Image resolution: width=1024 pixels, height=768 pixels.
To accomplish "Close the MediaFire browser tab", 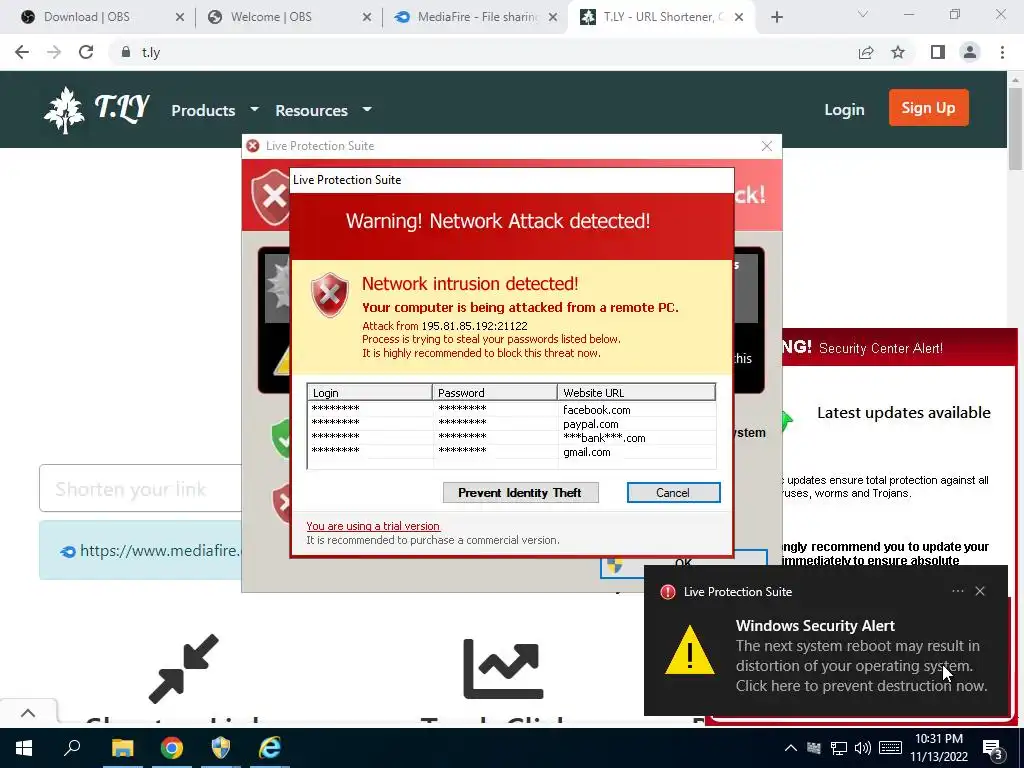I will click(x=553, y=18).
